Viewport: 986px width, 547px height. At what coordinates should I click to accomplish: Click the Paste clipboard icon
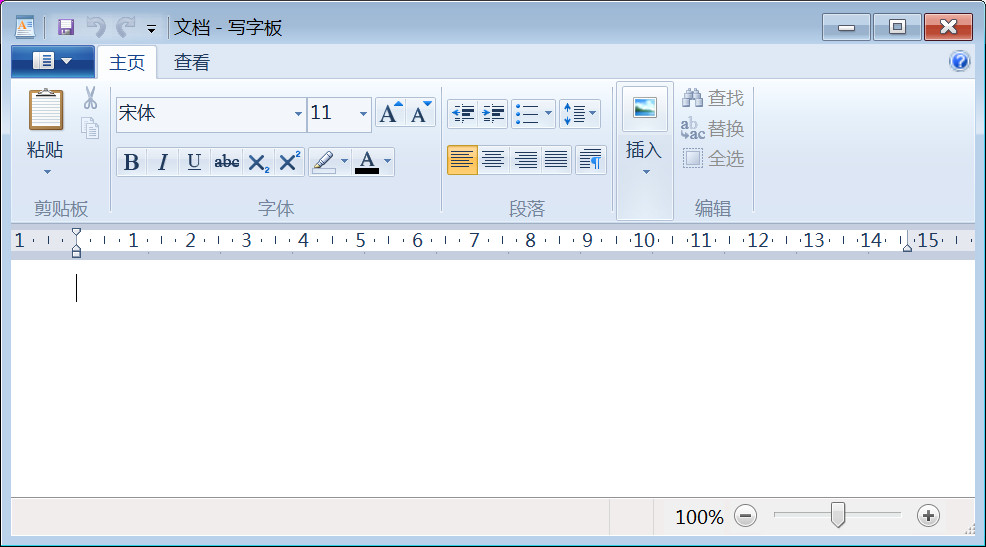point(45,109)
